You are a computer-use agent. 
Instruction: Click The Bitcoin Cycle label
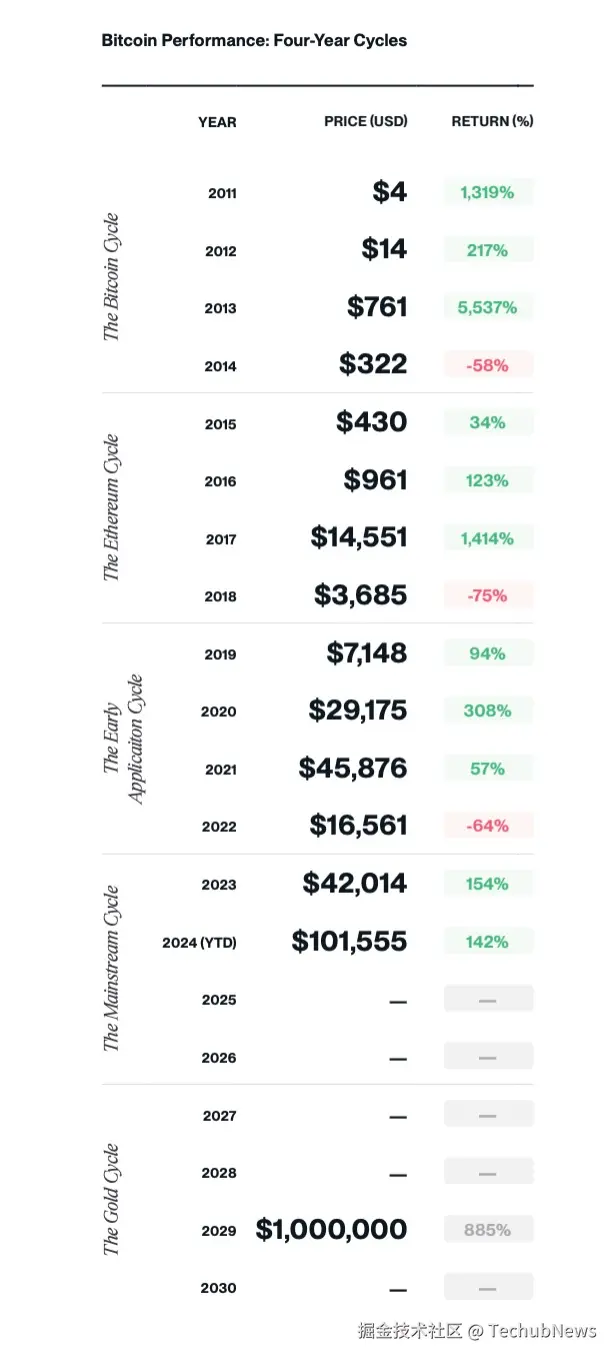(x=111, y=277)
